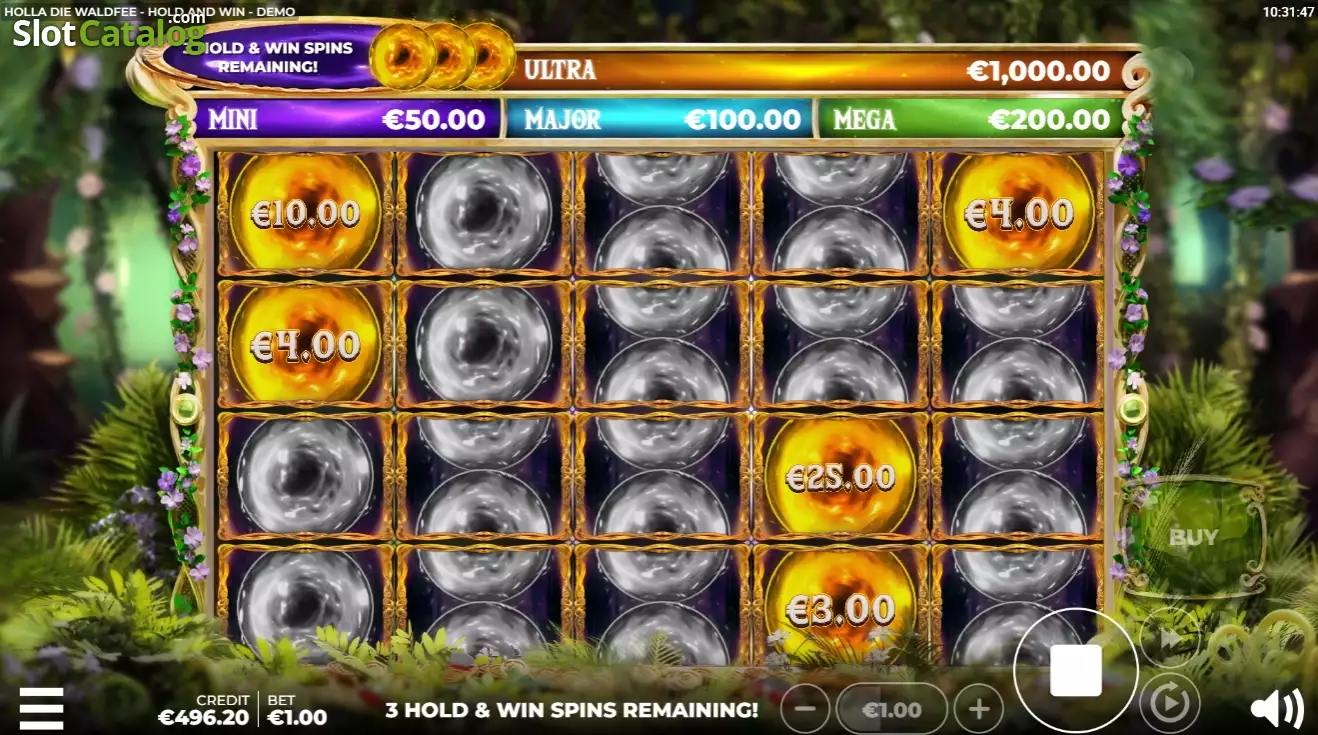1318x735 pixels.
Task: Click the green BUY bonus button
Action: pyautogui.click(x=1193, y=537)
